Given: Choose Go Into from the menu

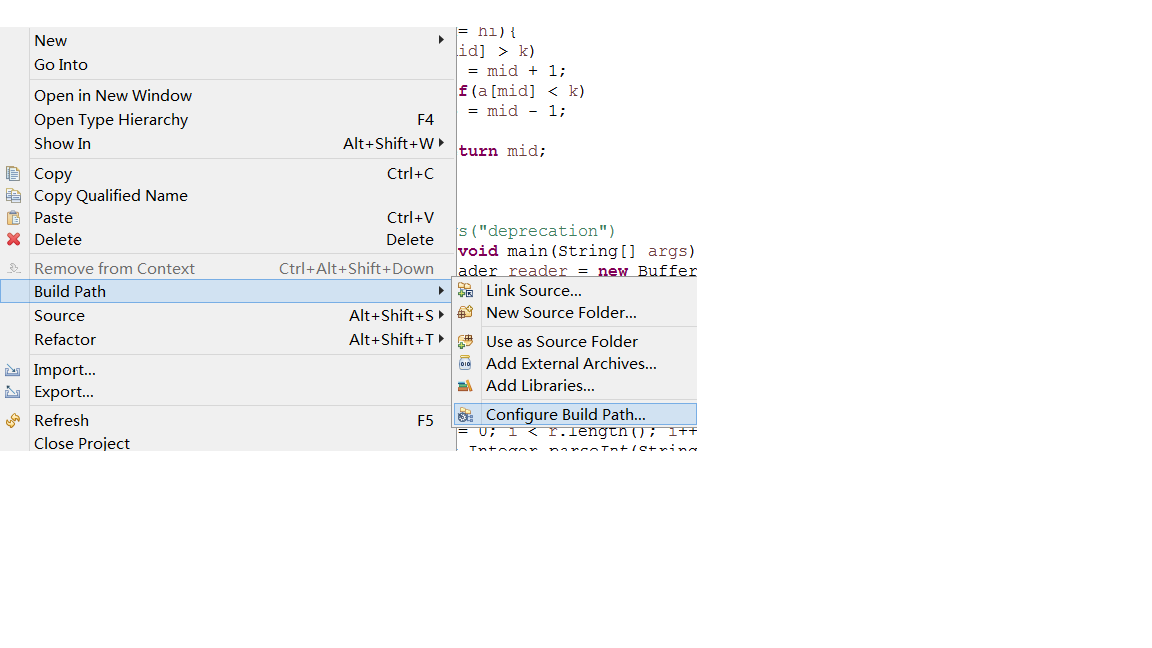Looking at the screenshot, I should click(x=228, y=65).
